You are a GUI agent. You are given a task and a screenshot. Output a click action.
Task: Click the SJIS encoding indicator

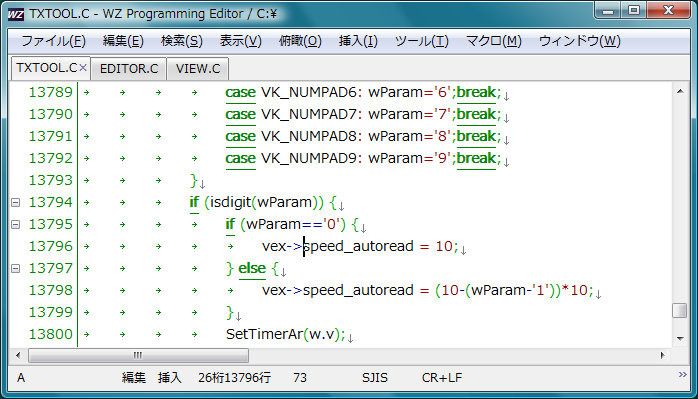(x=375, y=378)
